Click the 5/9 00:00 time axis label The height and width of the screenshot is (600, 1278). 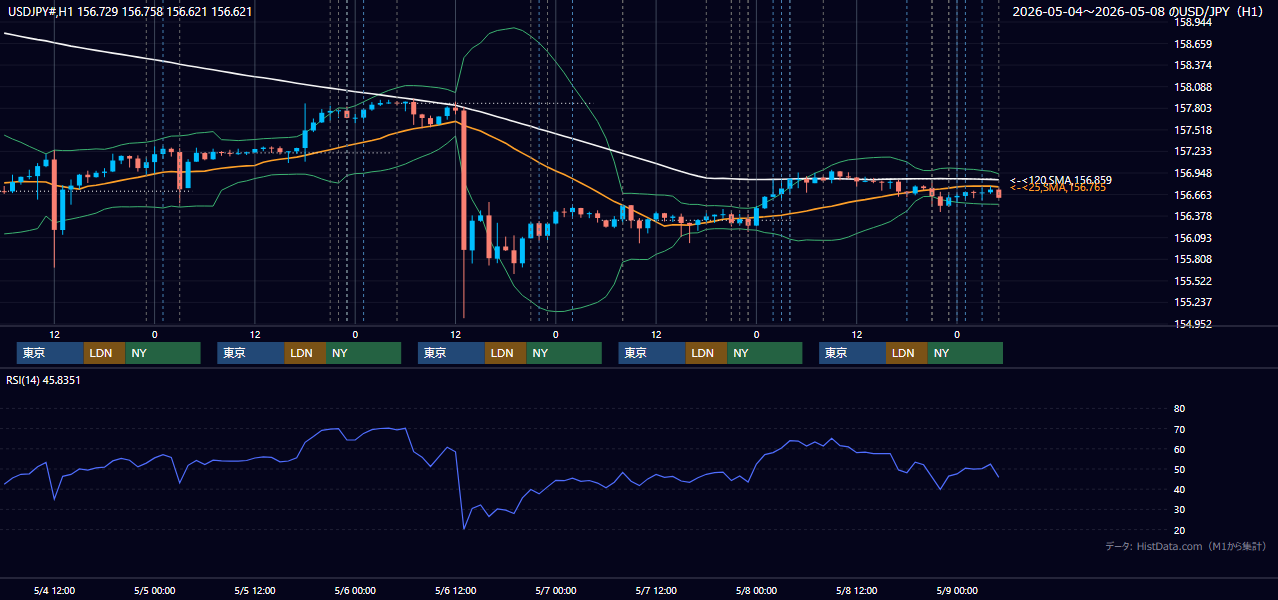[x=956, y=590]
